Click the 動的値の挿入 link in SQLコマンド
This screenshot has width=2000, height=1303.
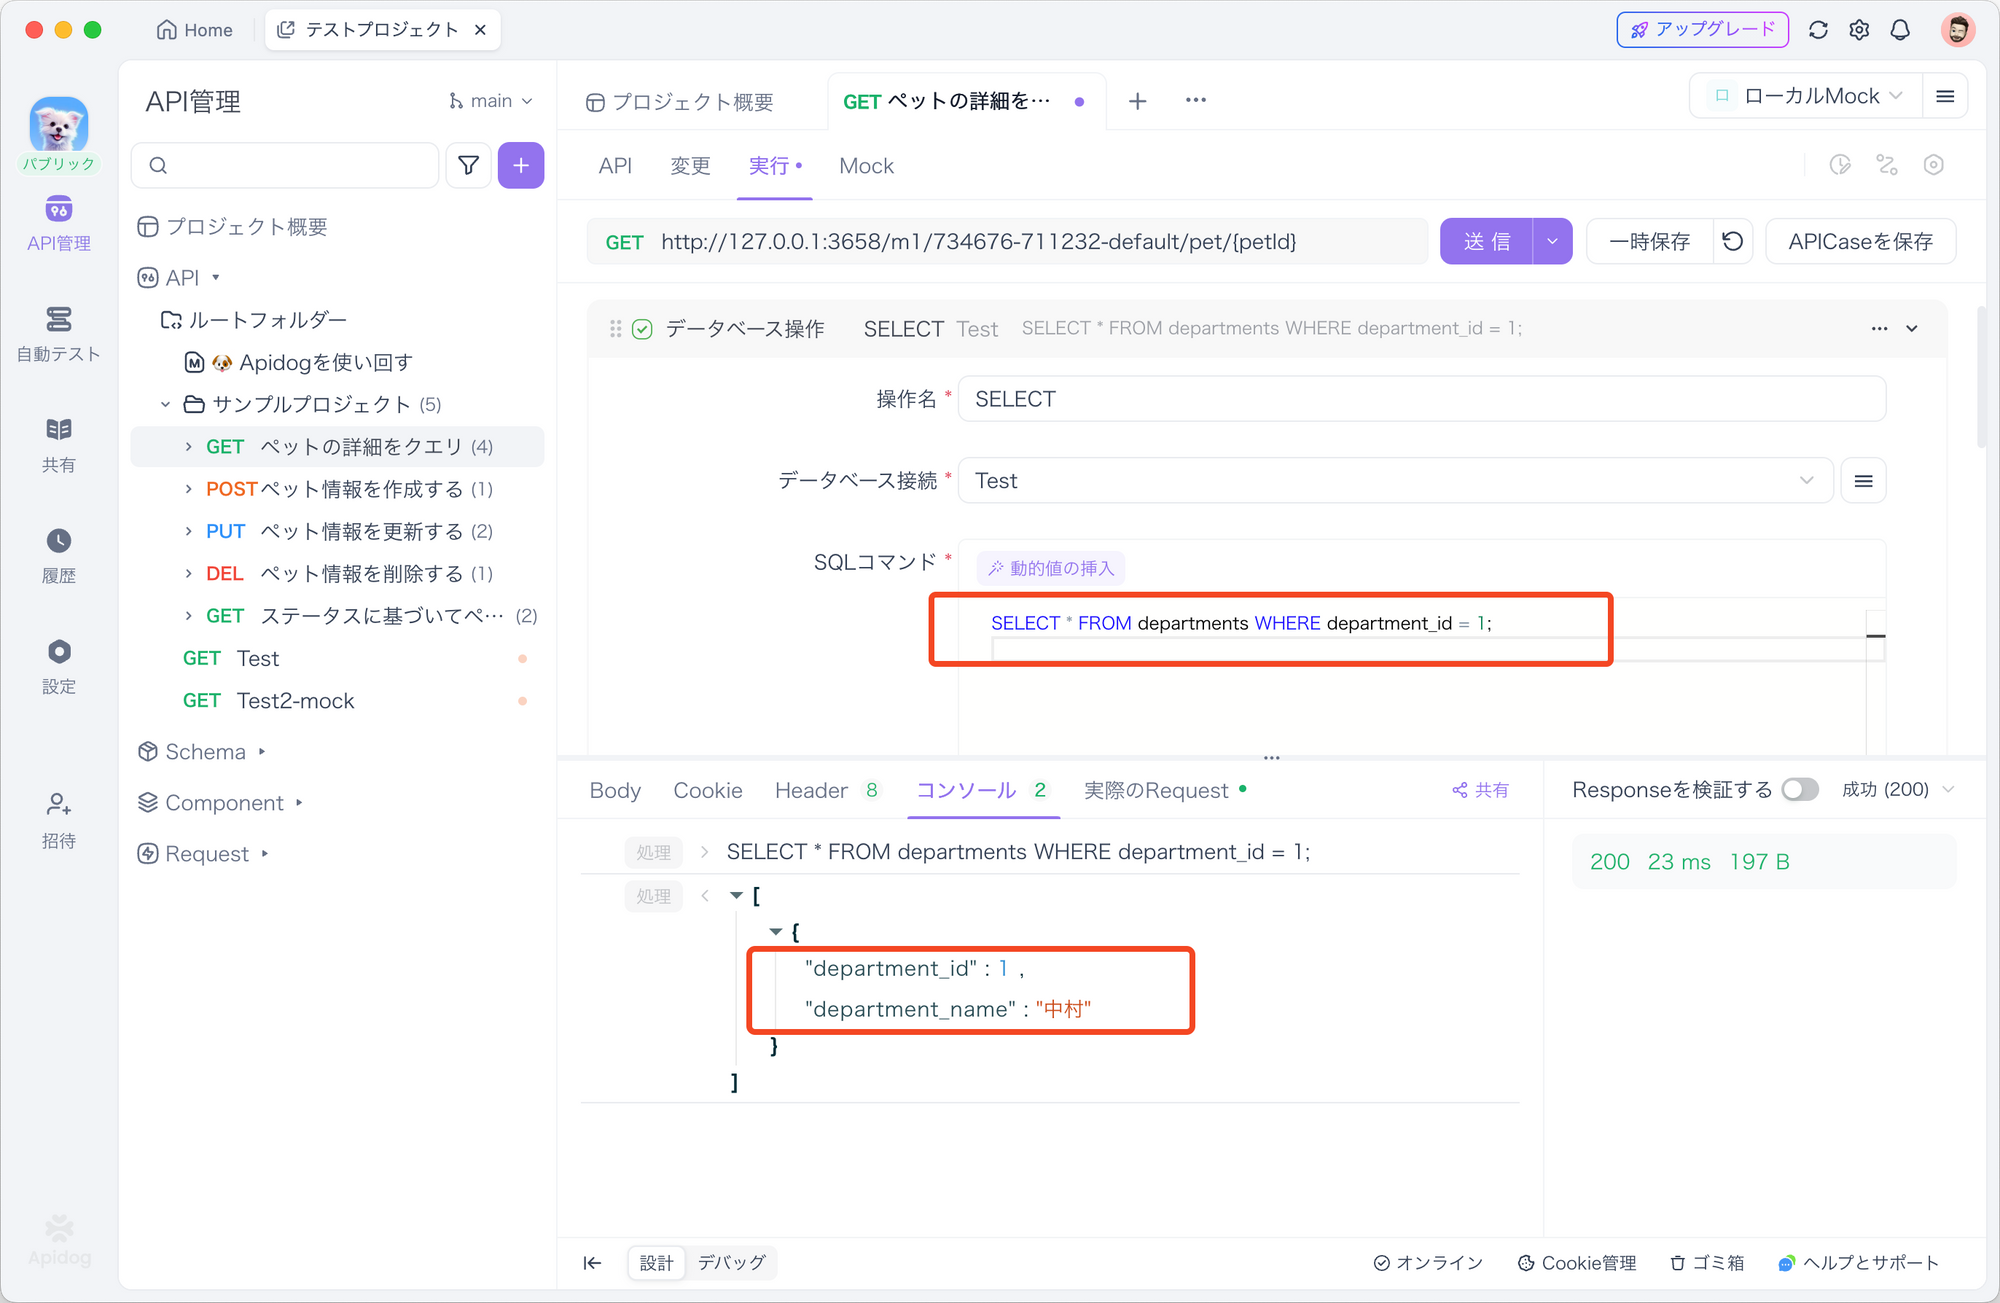[x=1051, y=567]
